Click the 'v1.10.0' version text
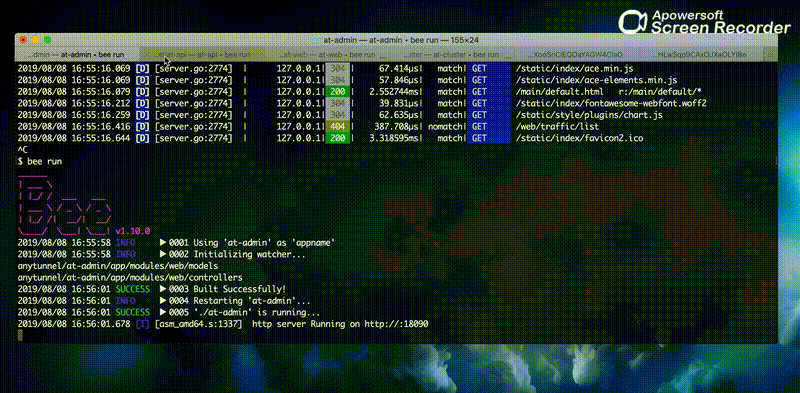Viewport: 800px width, 393px height. pos(133,231)
